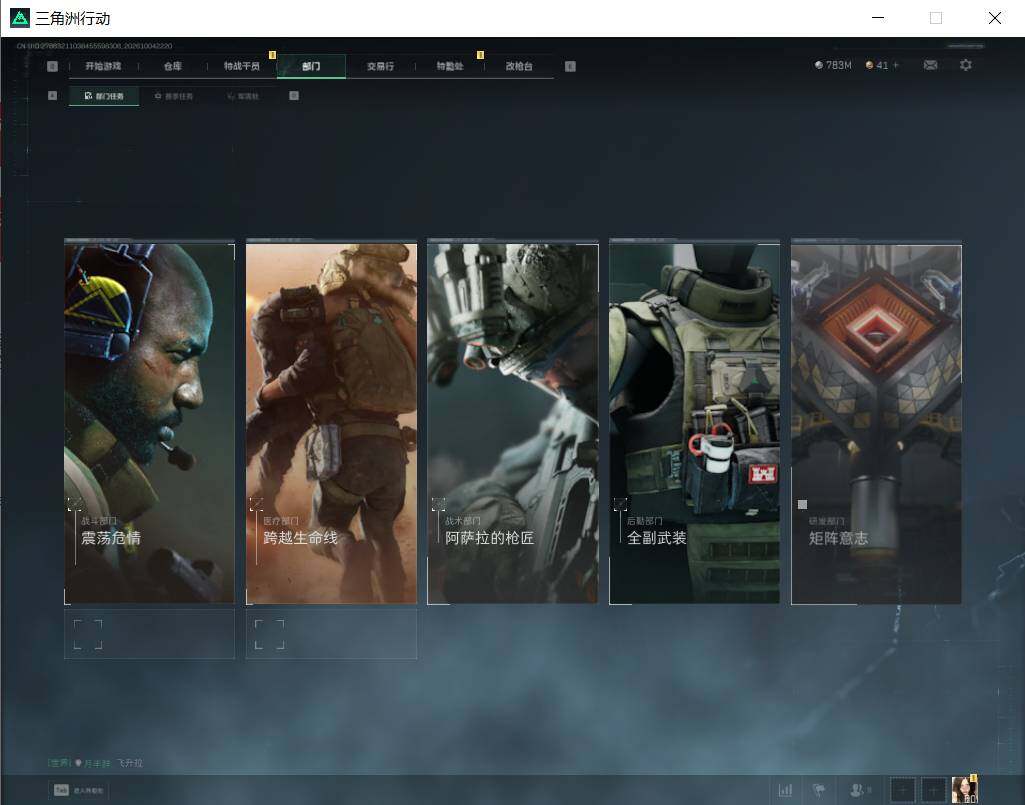Click the Tab key chat button
This screenshot has width=1025, height=805.
pos(78,790)
